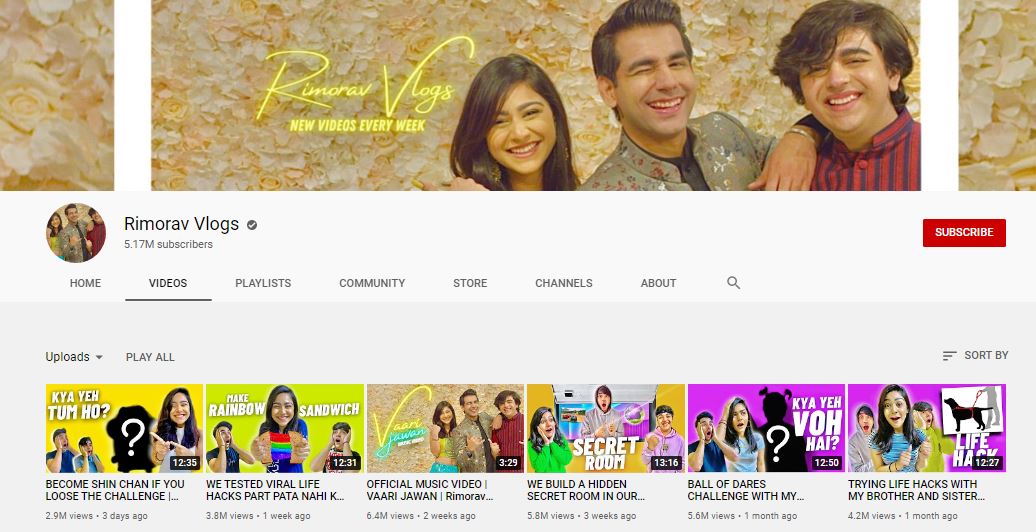
Task: Open Official Music Video Vaari Jawan title
Action: tap(430, 490)
